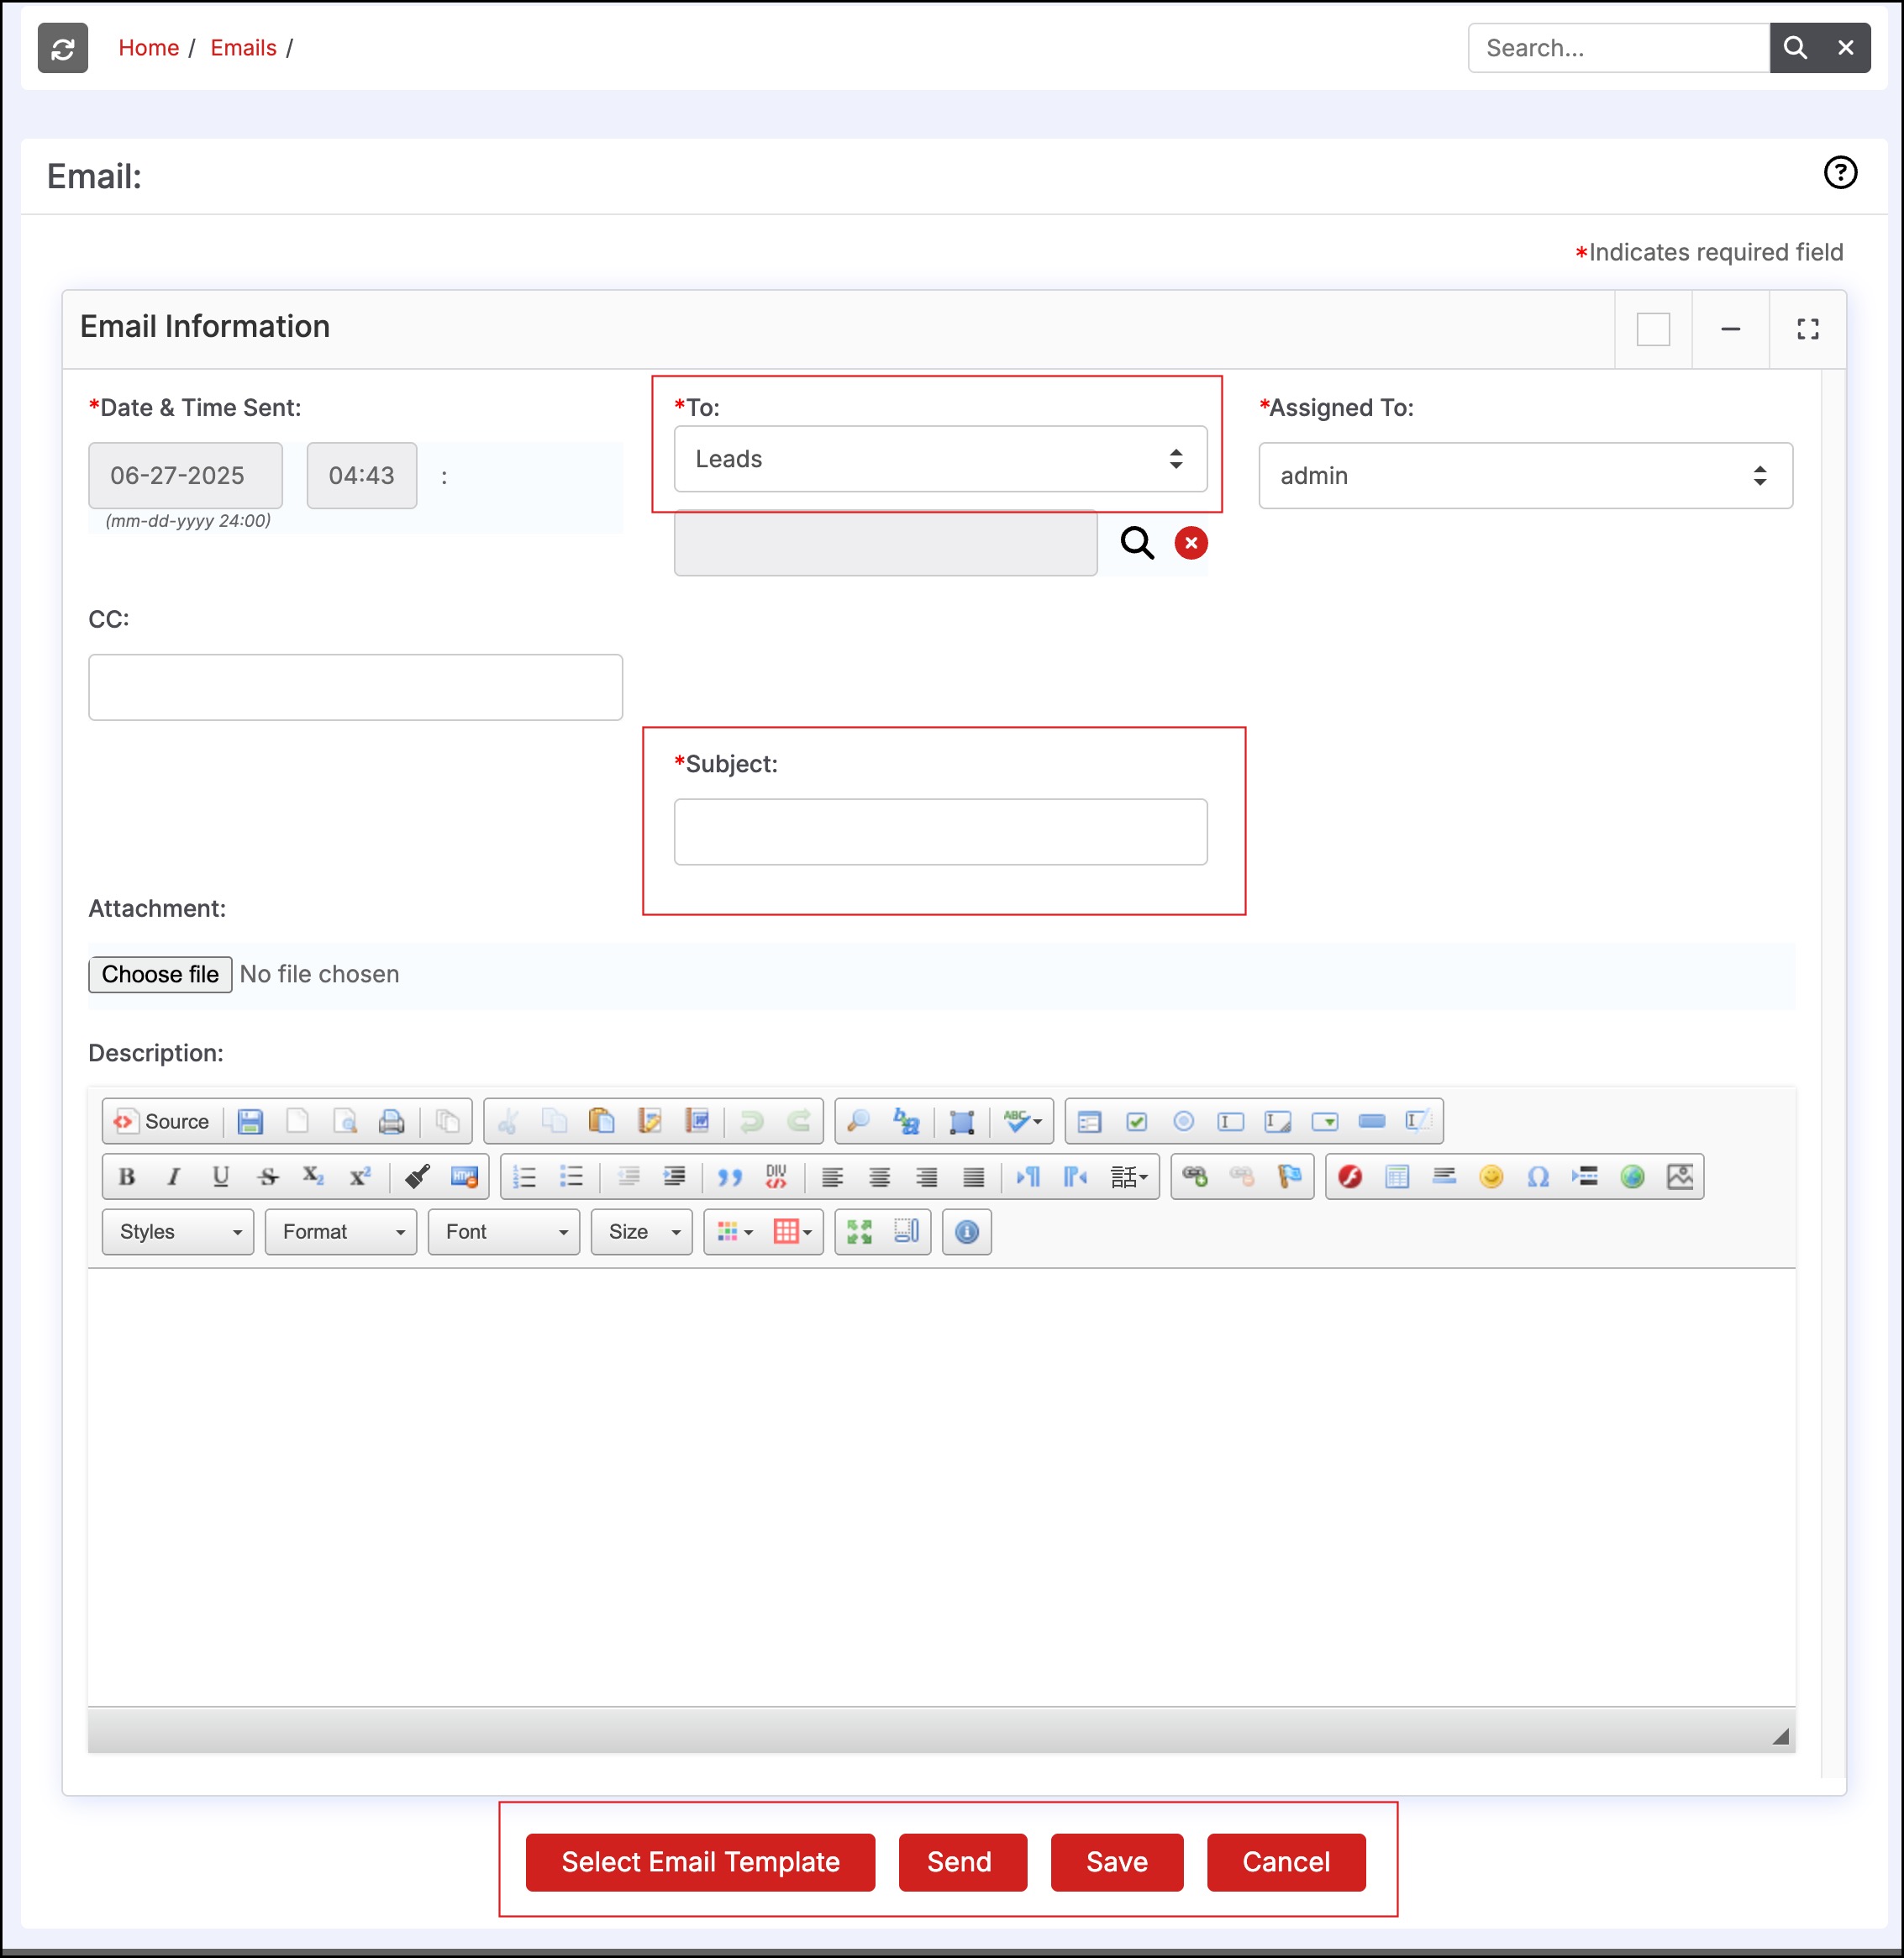1904x1958 pixels.
Task: Click the Source button in the editor toolbar
Action: (162, 1121)
